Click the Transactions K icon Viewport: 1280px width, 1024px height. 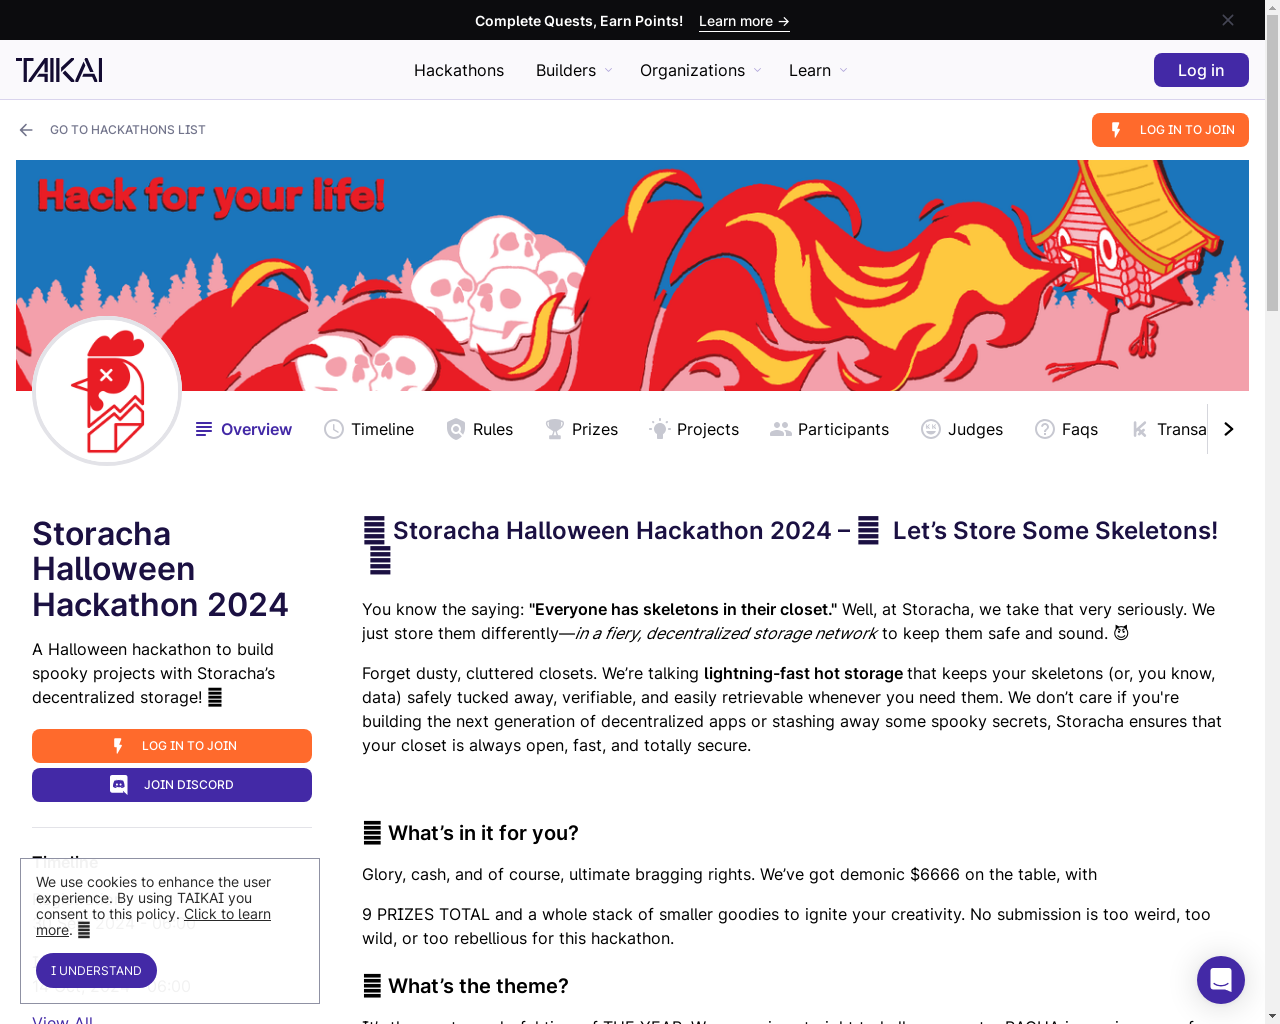click(1140, 429)
